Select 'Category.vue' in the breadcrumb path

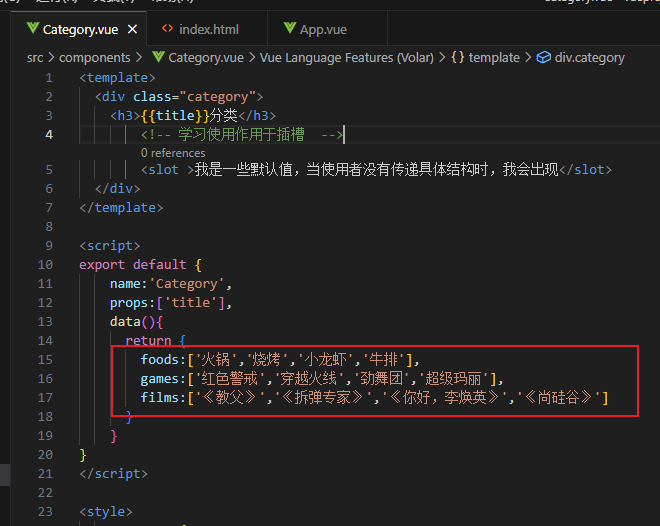[x=206, y=58]
